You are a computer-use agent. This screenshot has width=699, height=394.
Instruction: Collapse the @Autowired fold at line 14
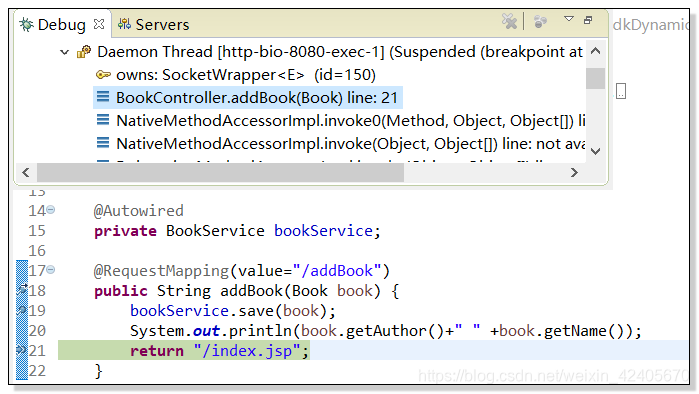pyautogui.click(x=51, y=209)
